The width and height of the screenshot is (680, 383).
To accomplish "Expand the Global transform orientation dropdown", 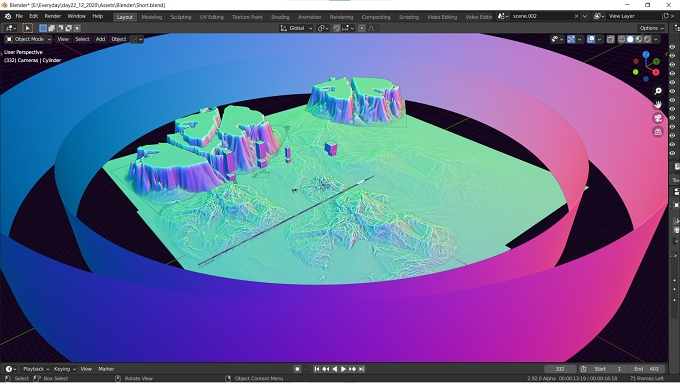I will (x=297, y=28).
